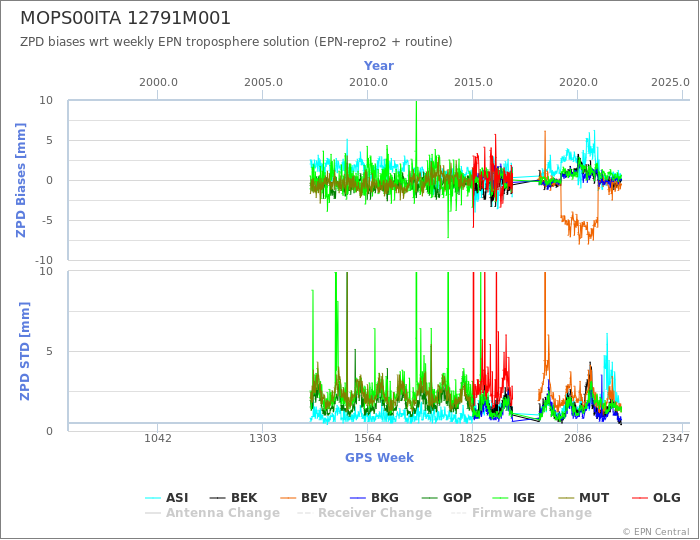Enable the Antenna Change legend item
Viewport: 700px width, 540px height.
pyautogui.click(x=212, y=513)
